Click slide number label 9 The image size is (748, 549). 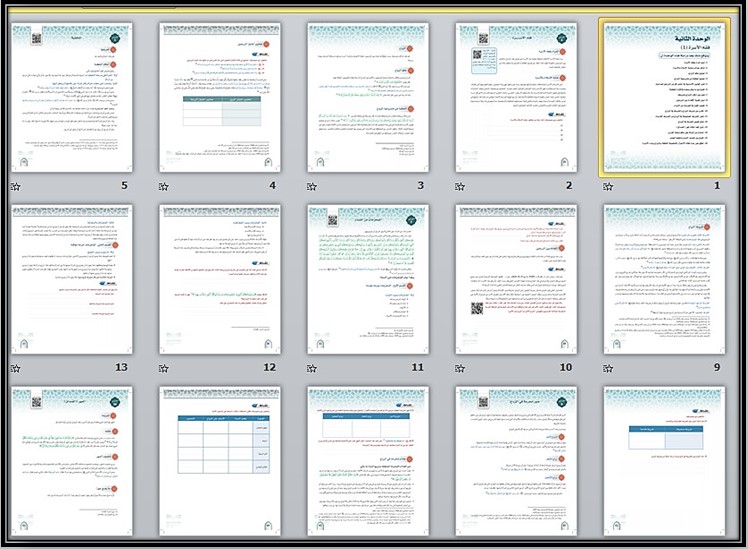(x=717, y=367)
